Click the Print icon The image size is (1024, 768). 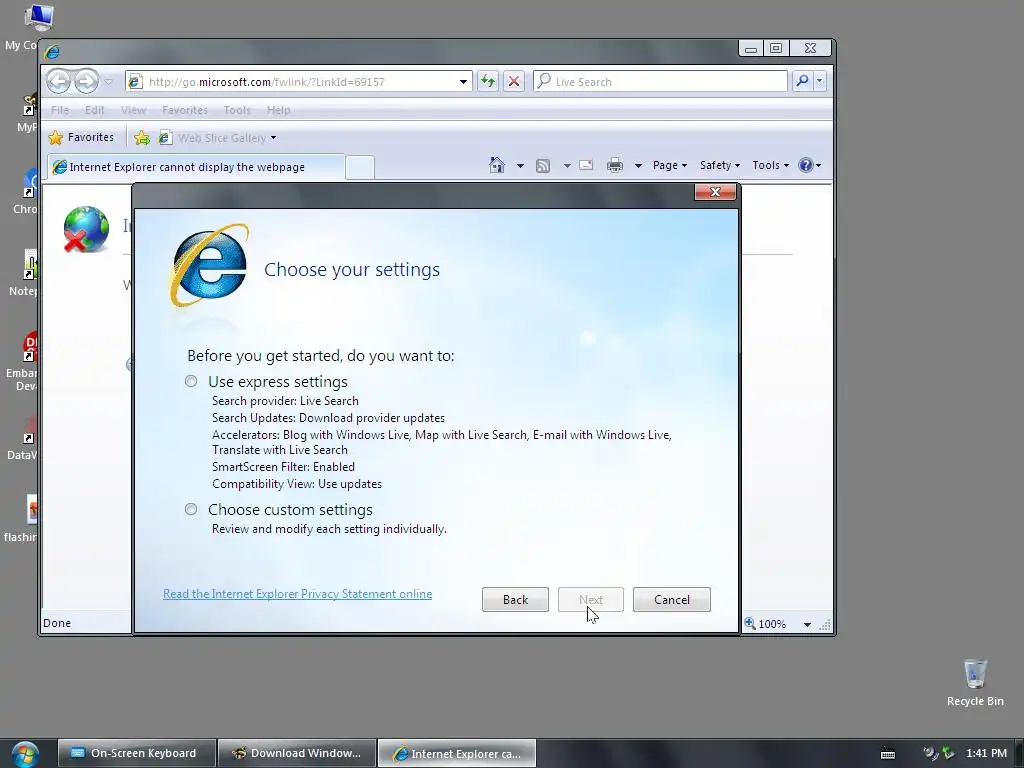click(615, 165)
